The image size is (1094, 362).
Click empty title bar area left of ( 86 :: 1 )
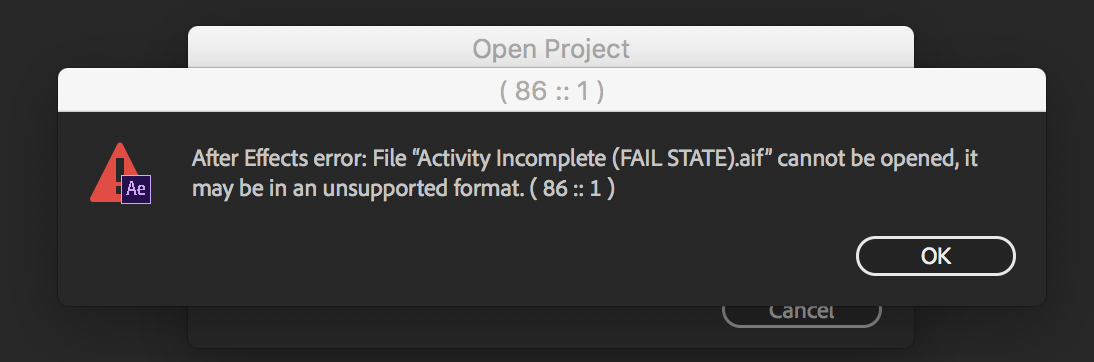[x=279, y=91]
